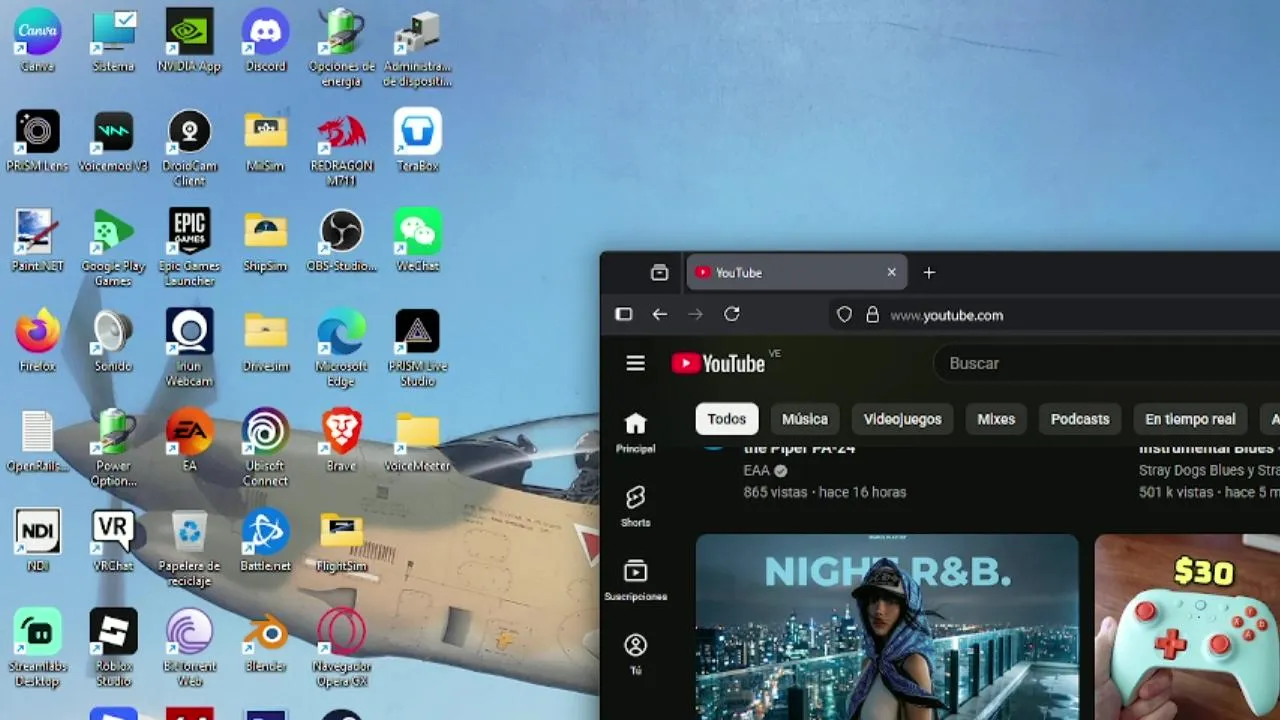Open the Sistema desktop shortcut
Viewport: 1280px width, 720px height.
pos(113,41)
